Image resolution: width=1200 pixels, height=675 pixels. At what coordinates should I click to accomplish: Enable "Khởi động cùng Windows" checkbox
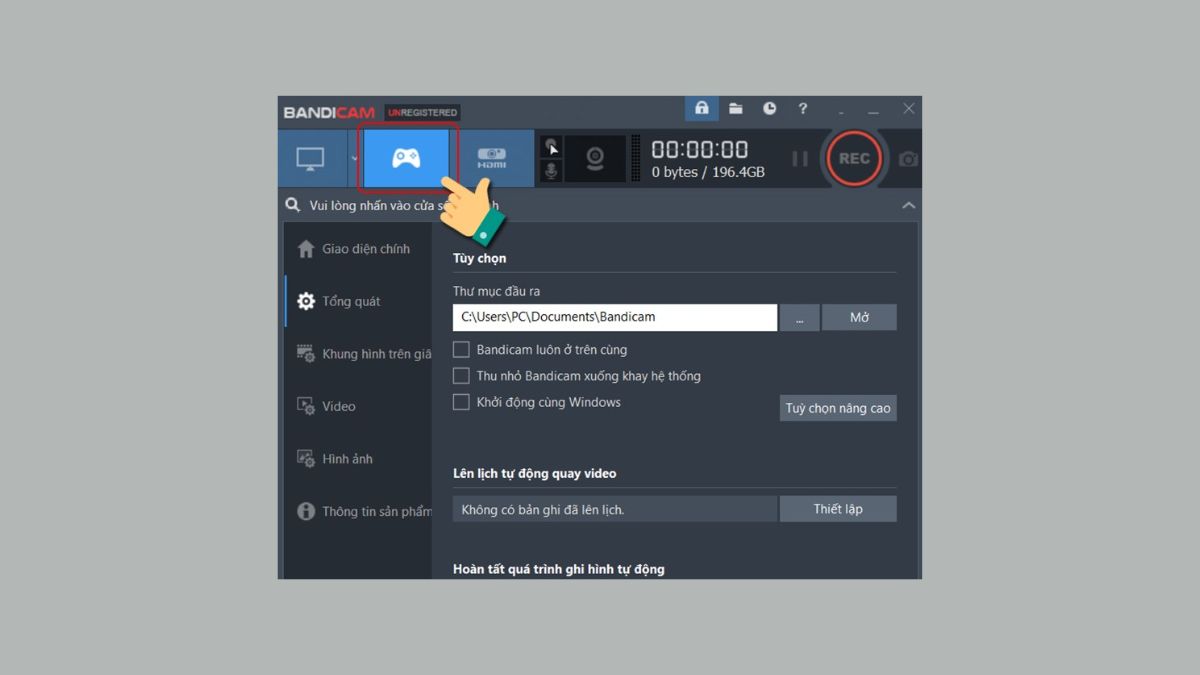(461, 402)
